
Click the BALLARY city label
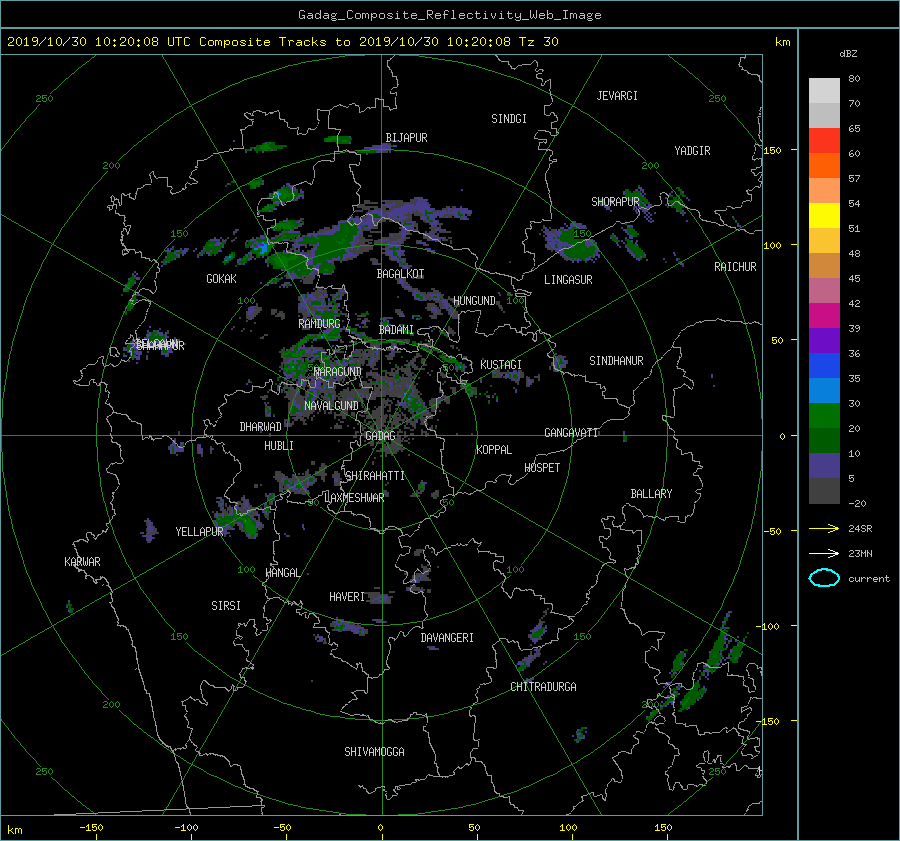point(651,494)
